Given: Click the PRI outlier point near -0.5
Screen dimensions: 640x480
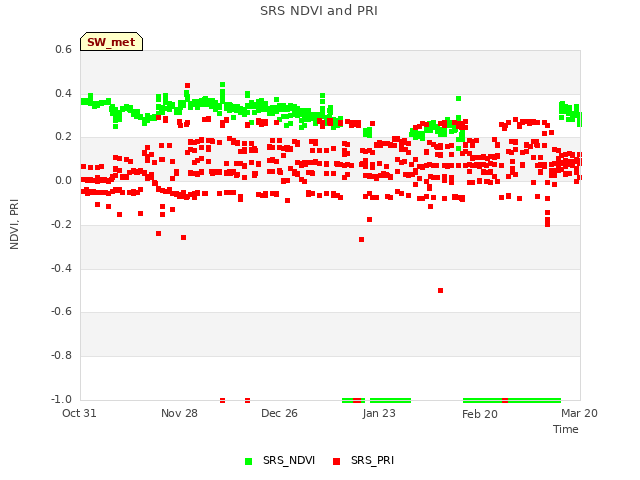Looking at the screenshot, I should 440,291.
